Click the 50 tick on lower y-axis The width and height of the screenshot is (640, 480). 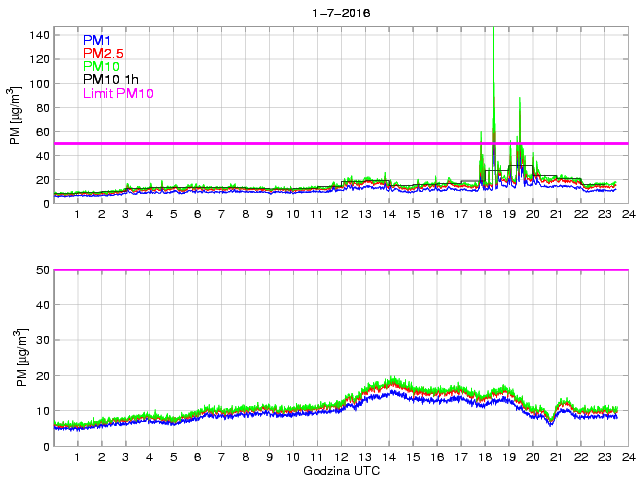click(42, 270)
